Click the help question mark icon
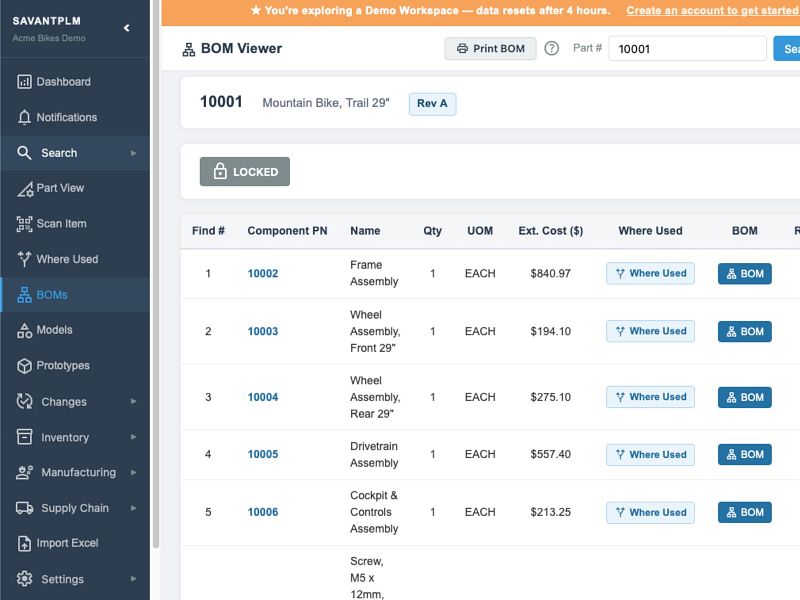 [x=552, y=48]
